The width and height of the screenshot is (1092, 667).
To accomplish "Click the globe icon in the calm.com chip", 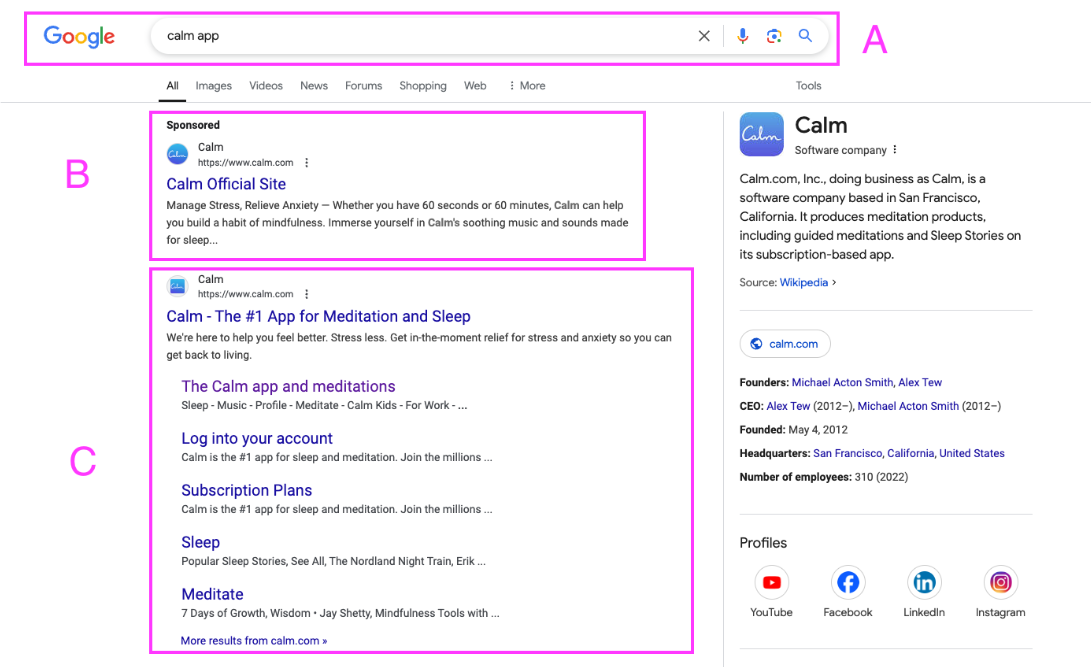I will (x=756, y=344).
